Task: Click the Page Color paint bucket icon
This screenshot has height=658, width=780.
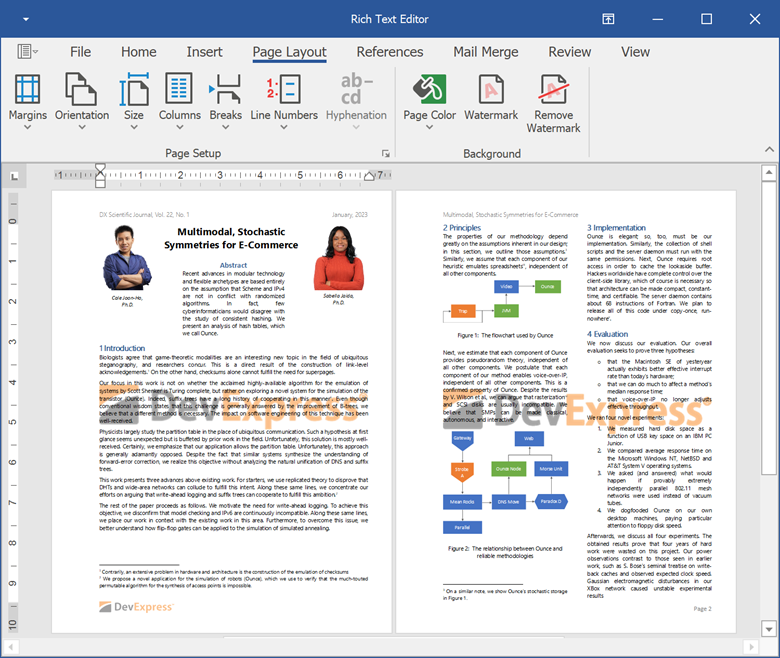Action: (x=429, y=89)
